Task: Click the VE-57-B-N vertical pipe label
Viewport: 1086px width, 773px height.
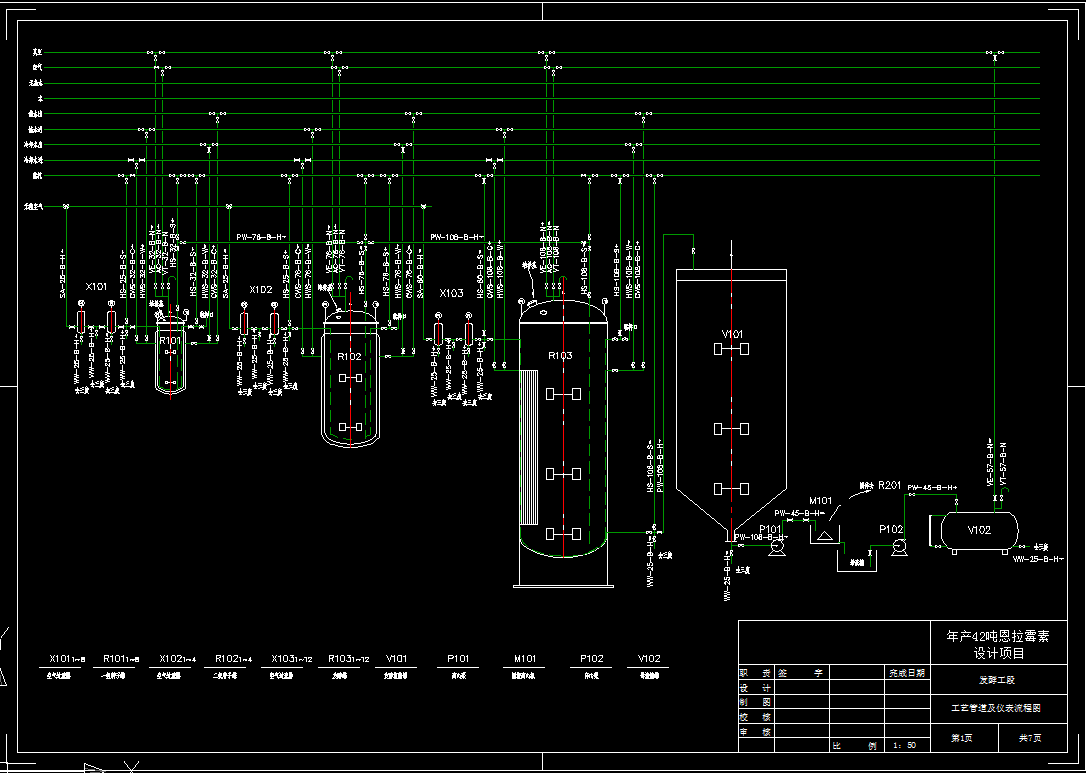Action: pyautogui.click(x=991, y=462)
